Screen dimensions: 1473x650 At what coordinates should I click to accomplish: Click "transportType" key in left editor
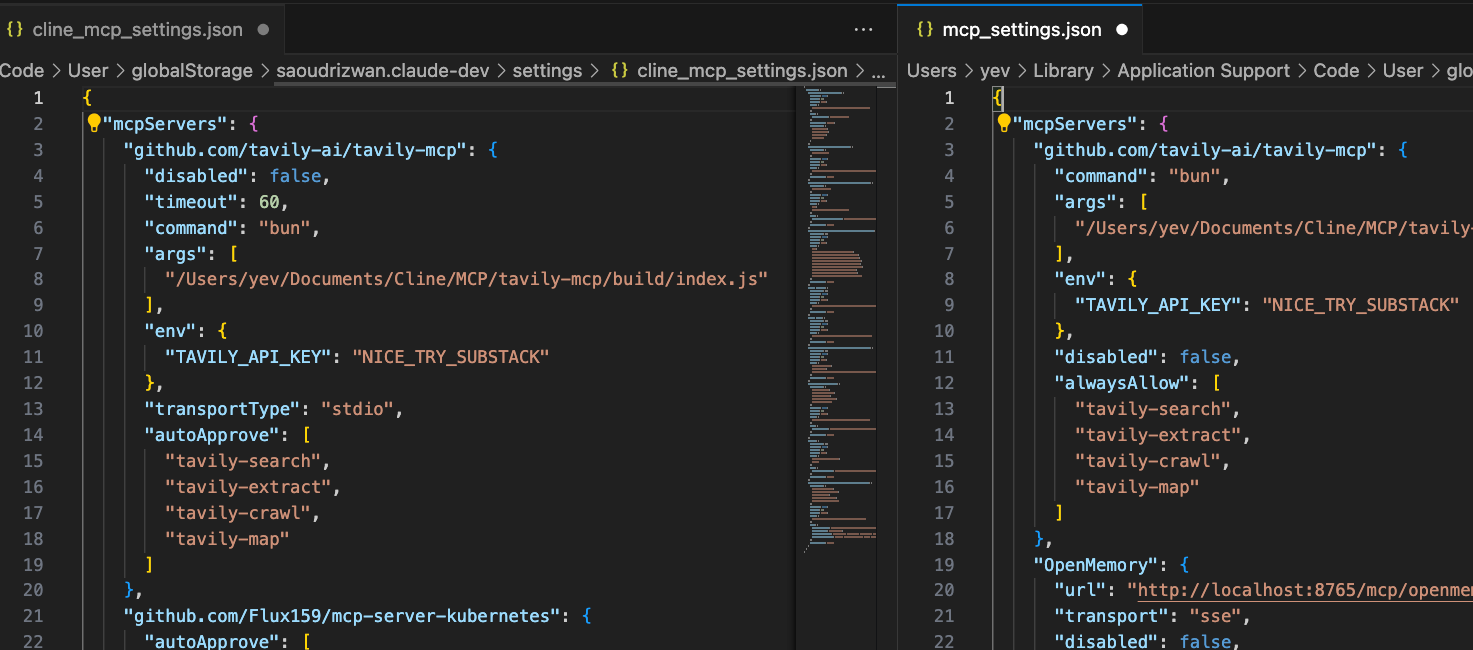pos(222,409)
